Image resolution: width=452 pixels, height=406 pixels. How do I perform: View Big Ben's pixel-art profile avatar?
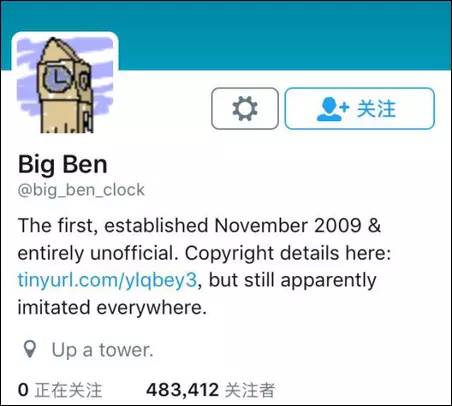tap(65, 83)
